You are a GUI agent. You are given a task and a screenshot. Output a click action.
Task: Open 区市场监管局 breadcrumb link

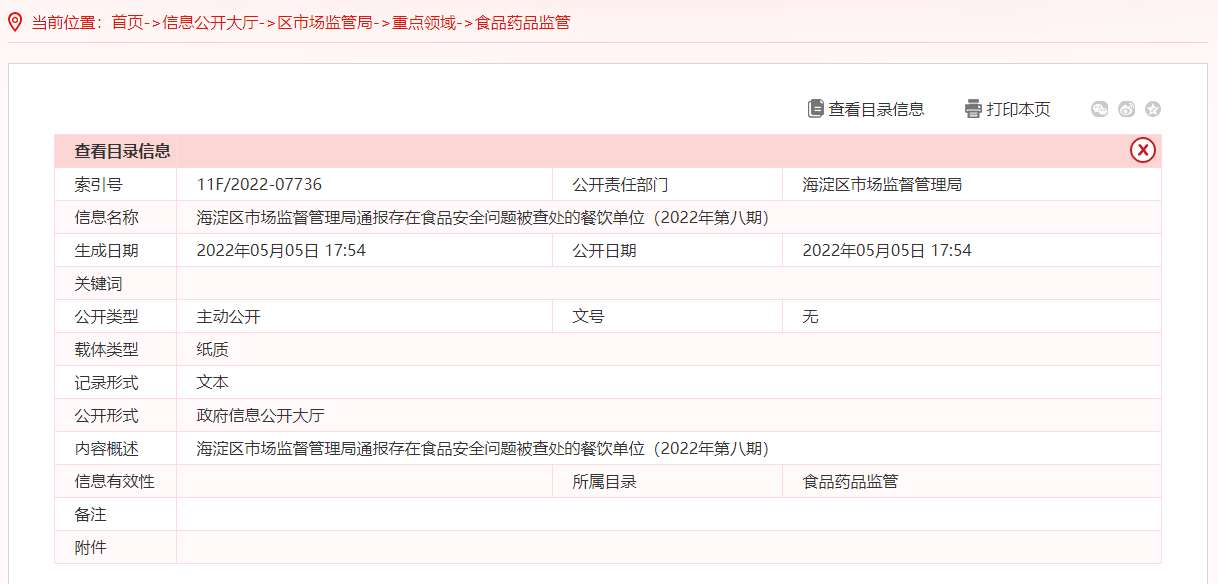(x=324, y=22)
